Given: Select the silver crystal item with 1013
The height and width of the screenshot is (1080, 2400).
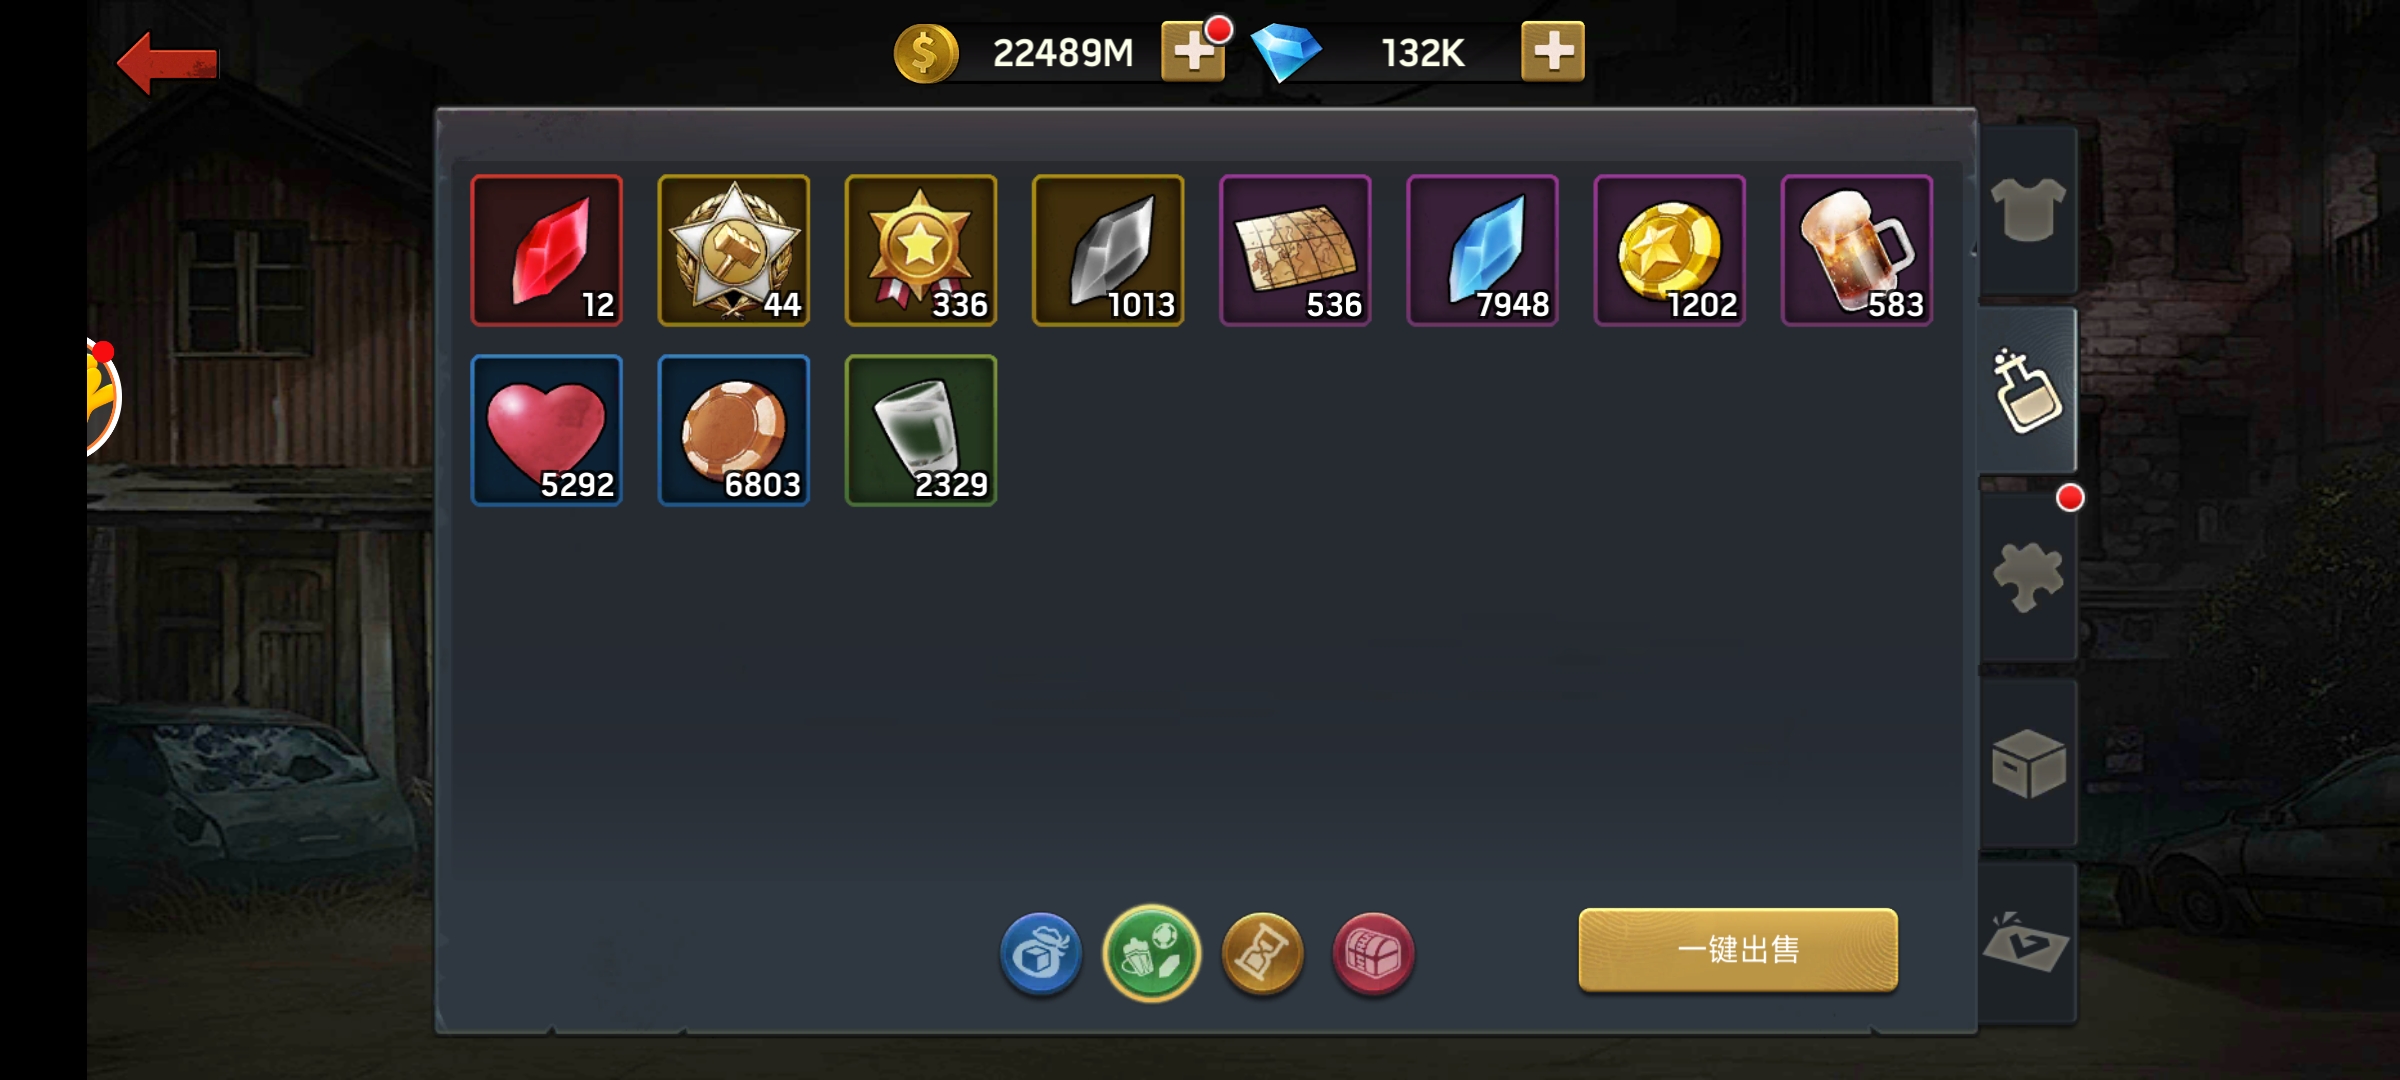Looking at the screenshot, I should (1108, 250).
